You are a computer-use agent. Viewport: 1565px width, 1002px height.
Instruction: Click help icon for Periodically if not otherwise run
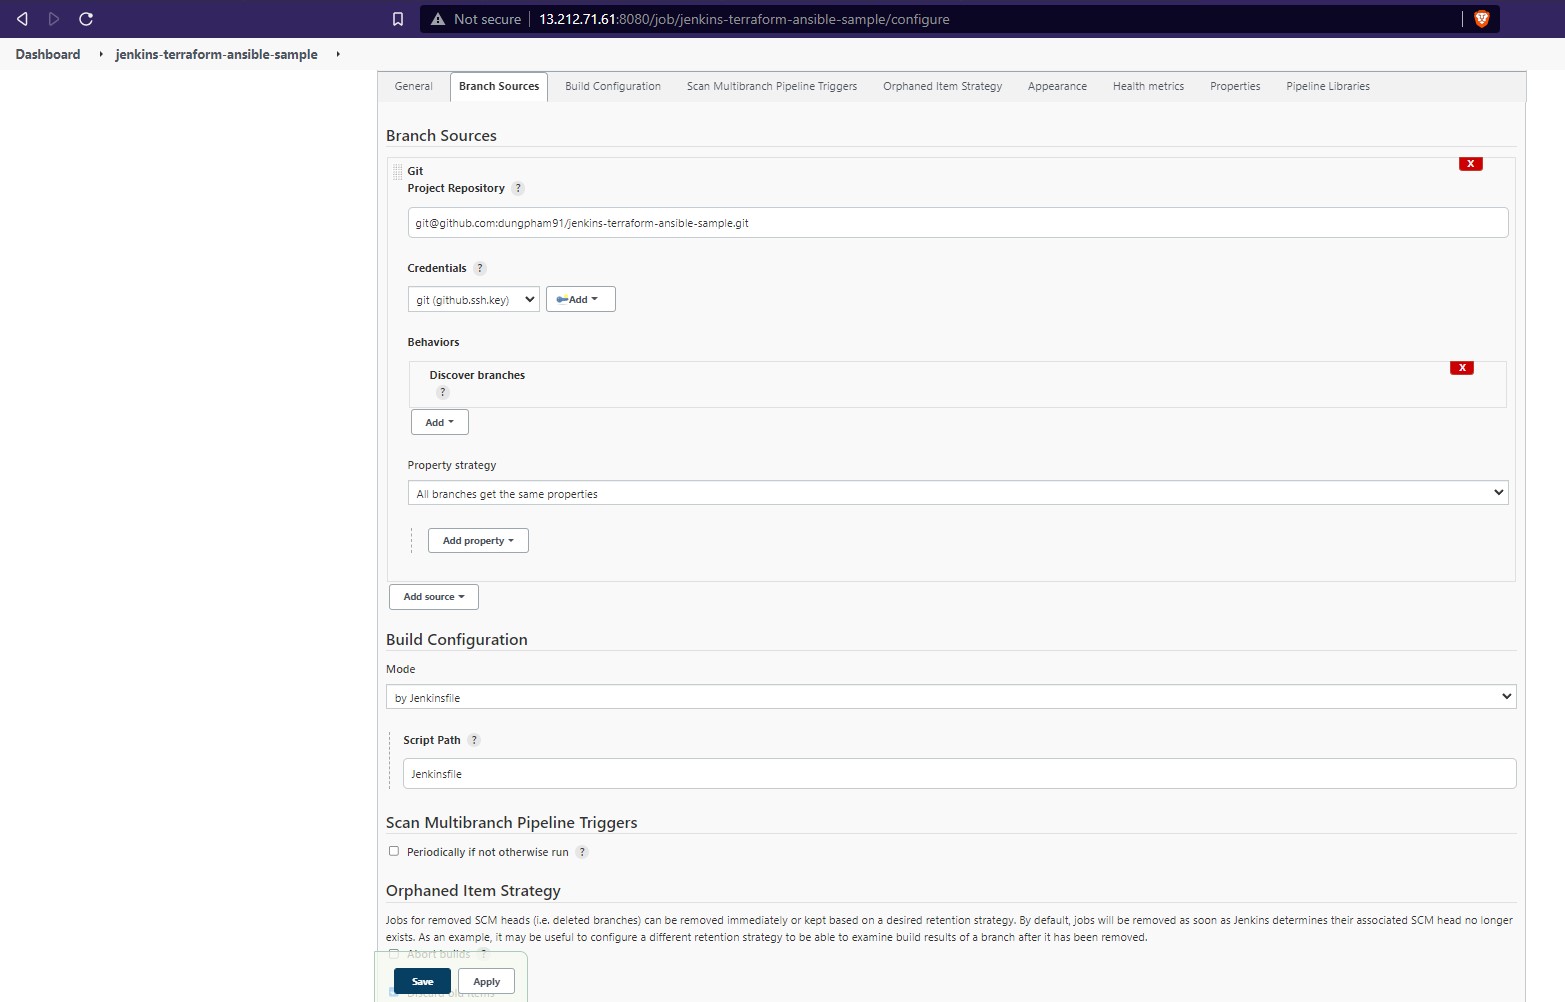(582, 852)
